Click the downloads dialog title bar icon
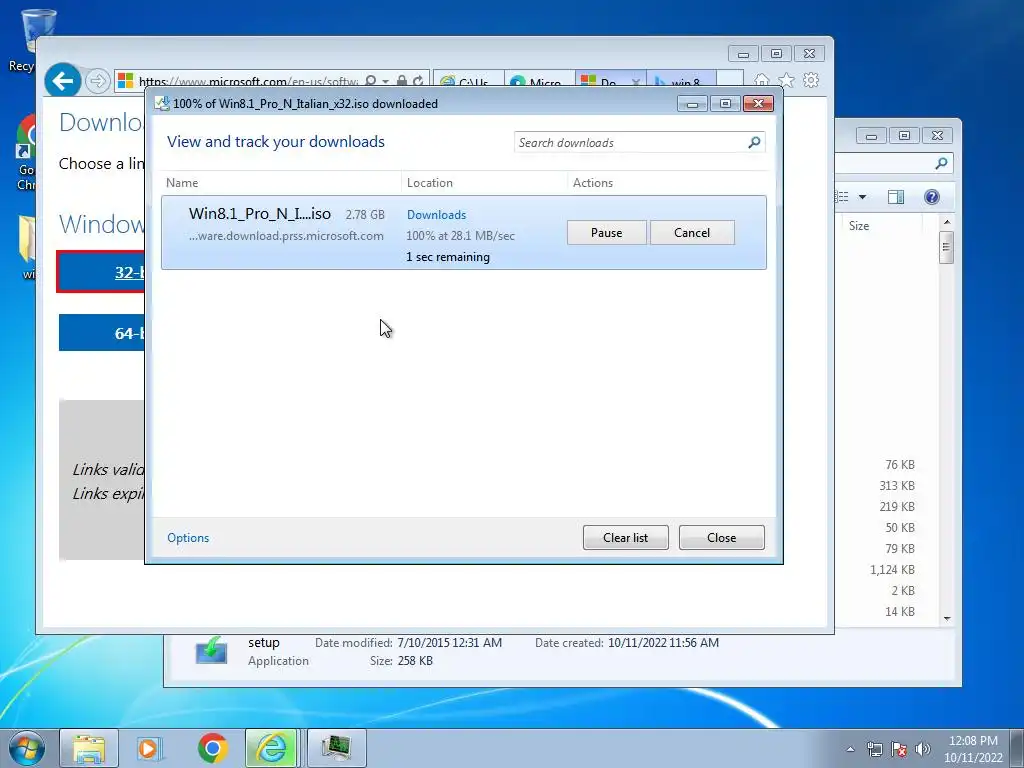The width and height of the screenshot is (1024, 768). [162, 103]
